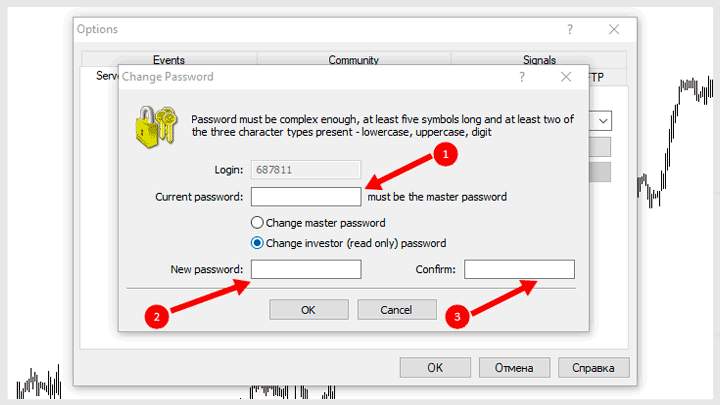This screenshot has height=405, width=720.
Task: Click the red circle marked 2
Action: (157, 317)
